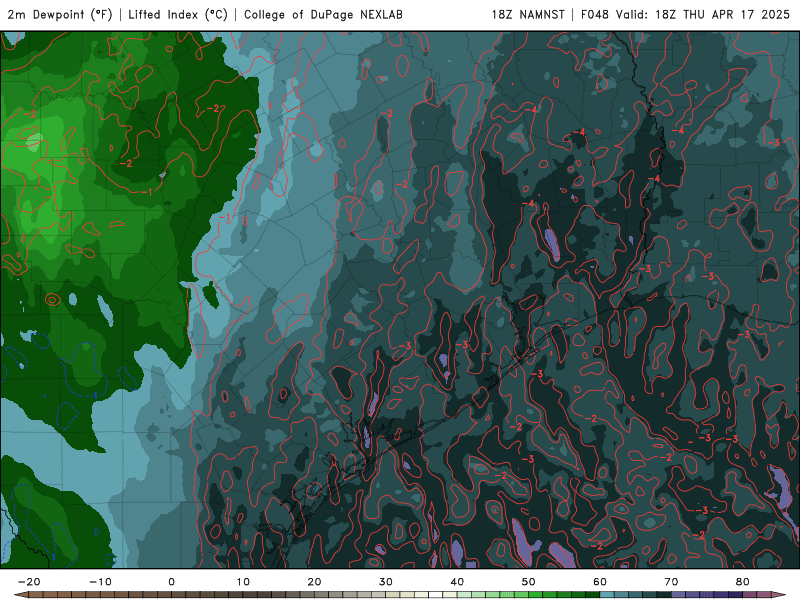
Task: Click the 'F048' forecast hour text
Action: [x=595, y=14]
